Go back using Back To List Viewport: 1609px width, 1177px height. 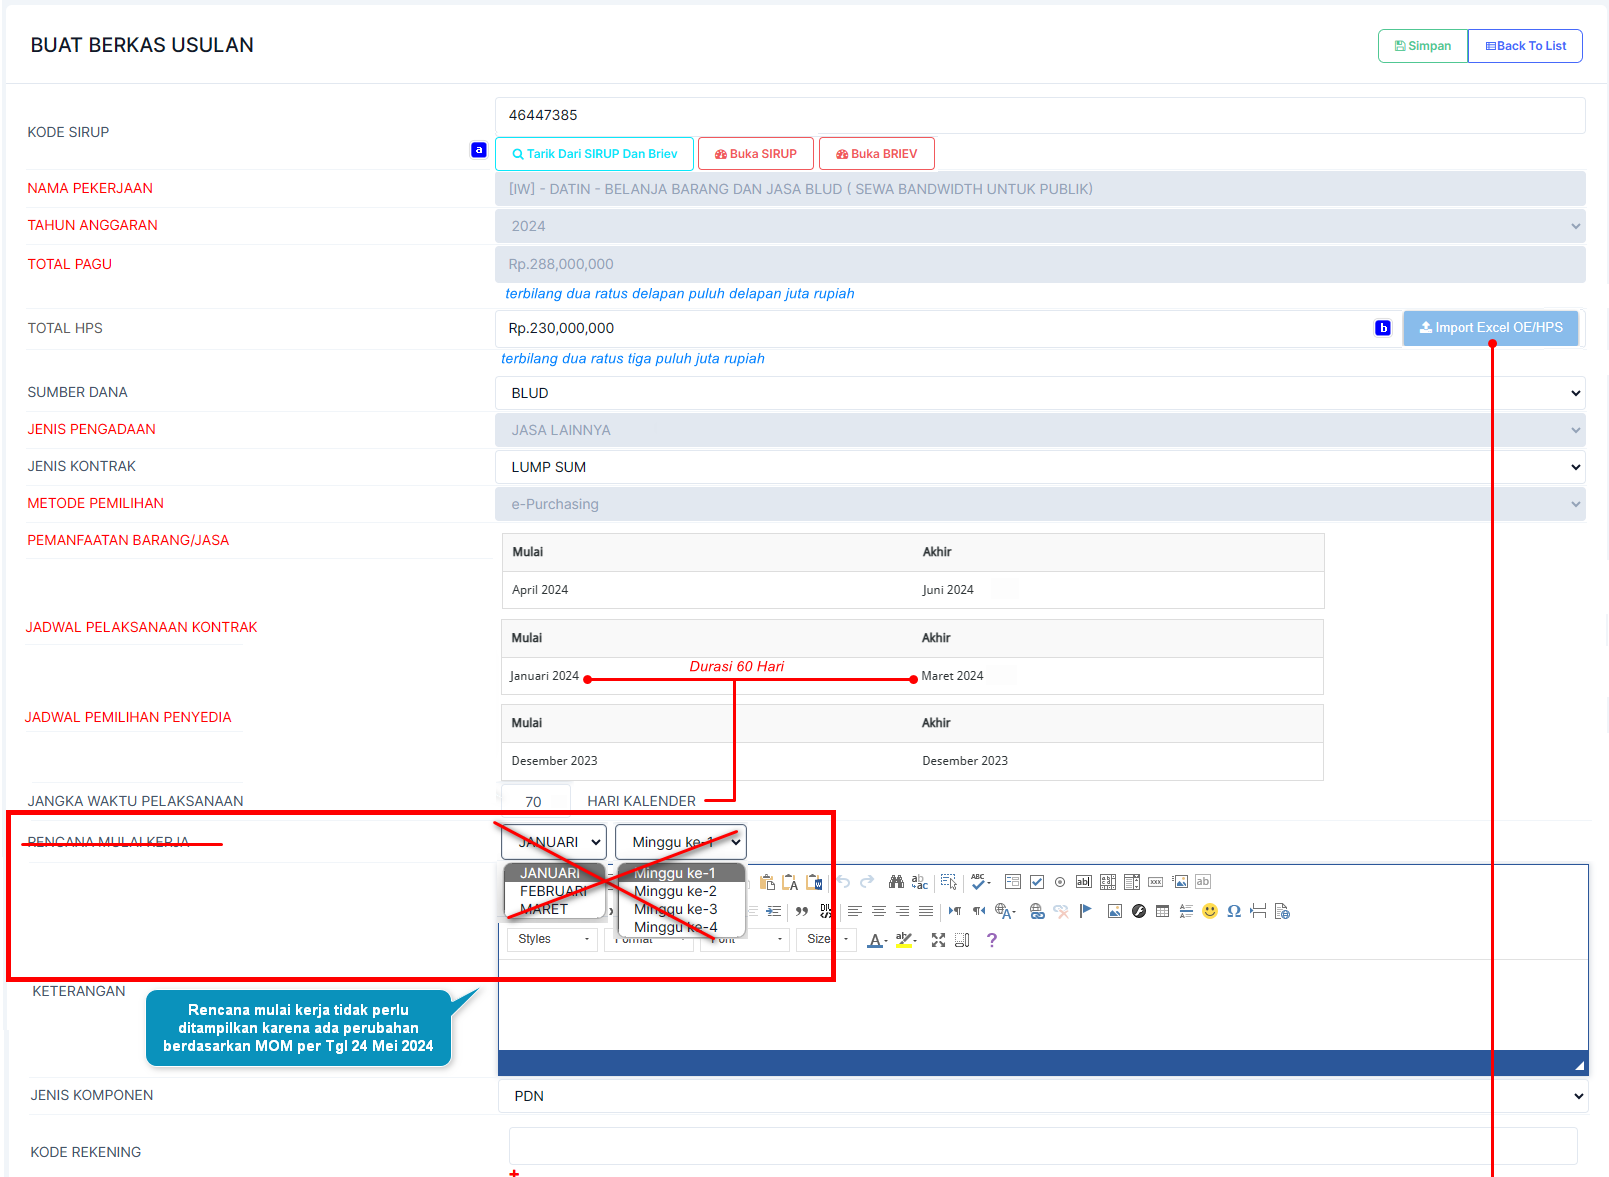pyautogui.click(x=1525, y=46)
